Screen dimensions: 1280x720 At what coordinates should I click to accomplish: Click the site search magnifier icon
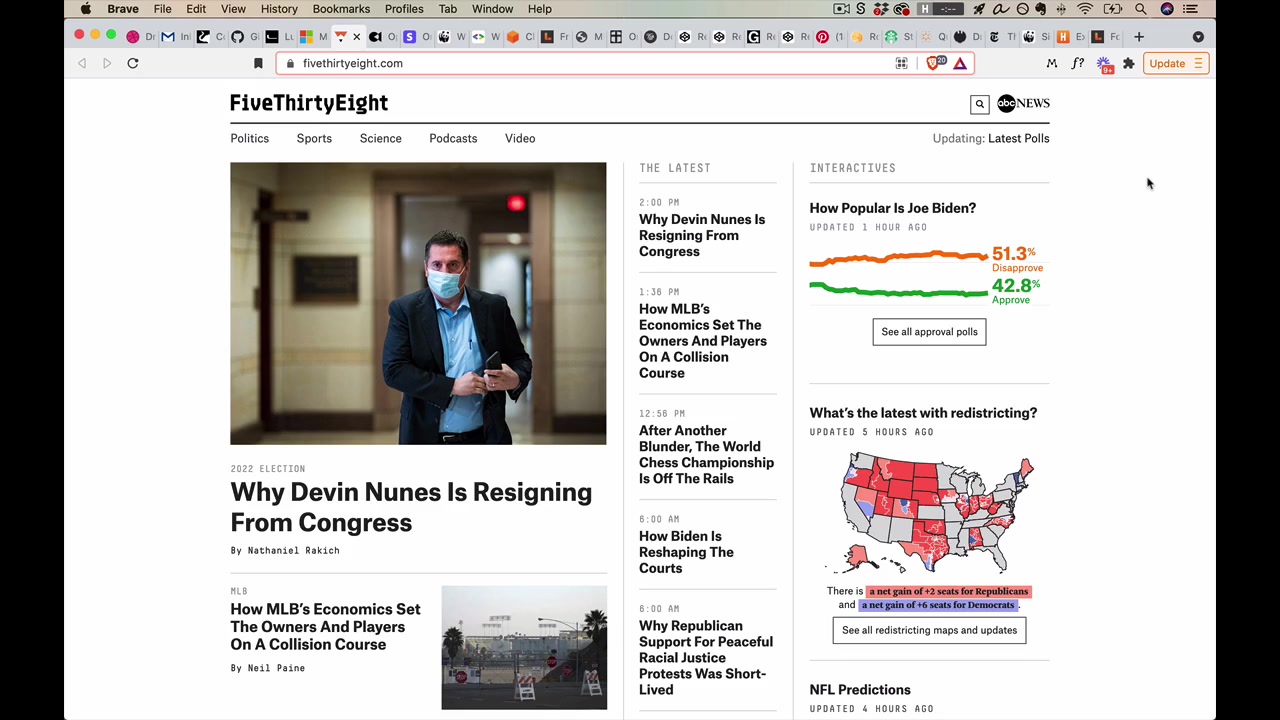pyautogui.click(x=980, y=104)
